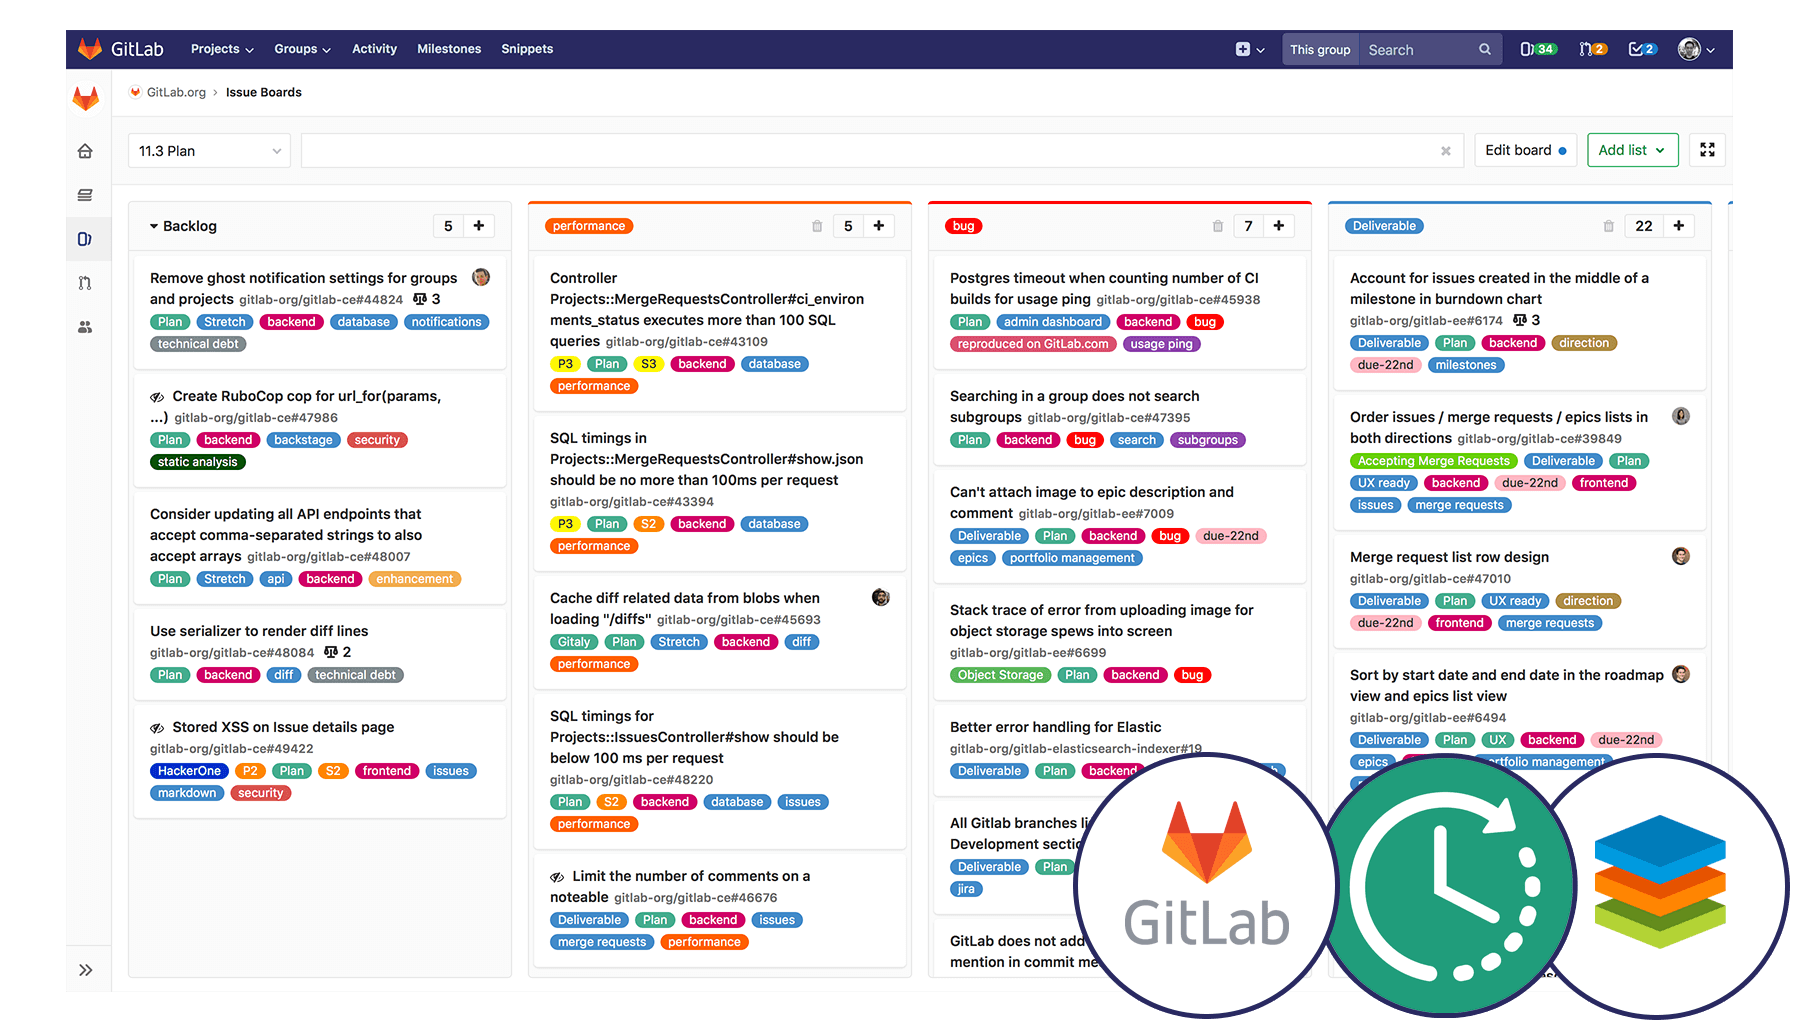The width and height of the screenshot is (1800, 1028).
Task: Expand the Projects menu
Action: pos(222,49)
